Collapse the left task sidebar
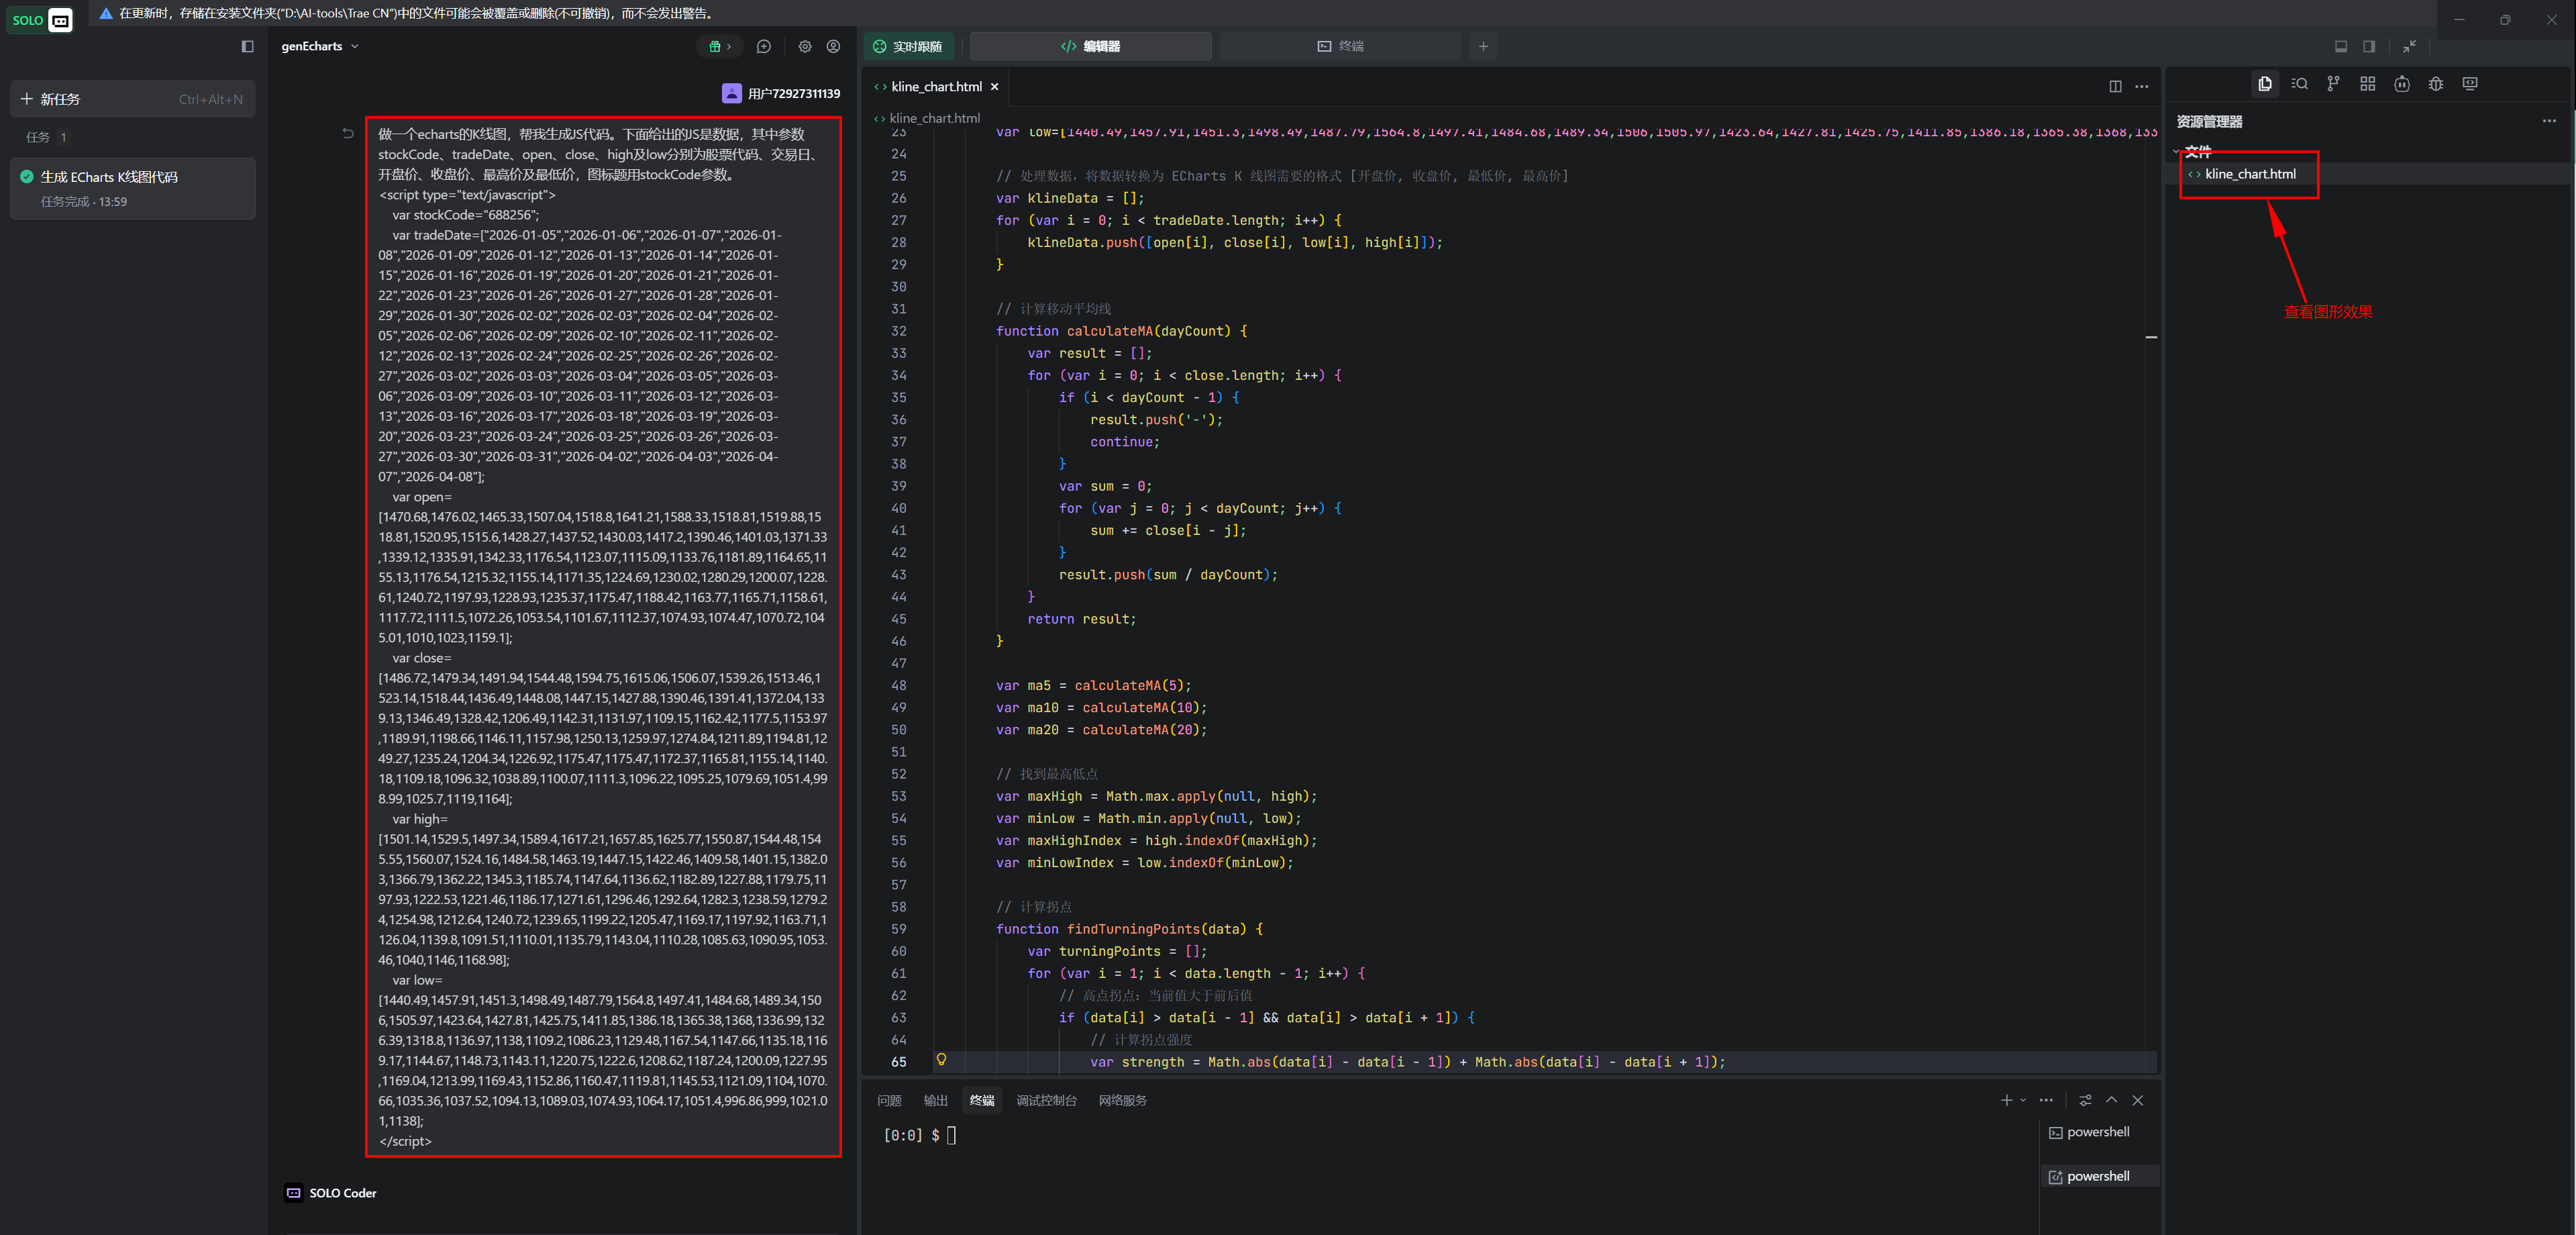This screenshot has height=1235, width=2576. 248,46
